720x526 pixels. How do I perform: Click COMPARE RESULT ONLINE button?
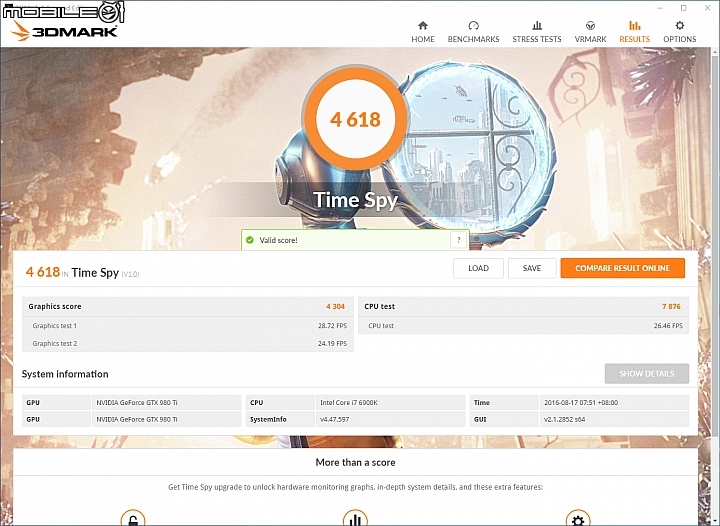(622, 268)
